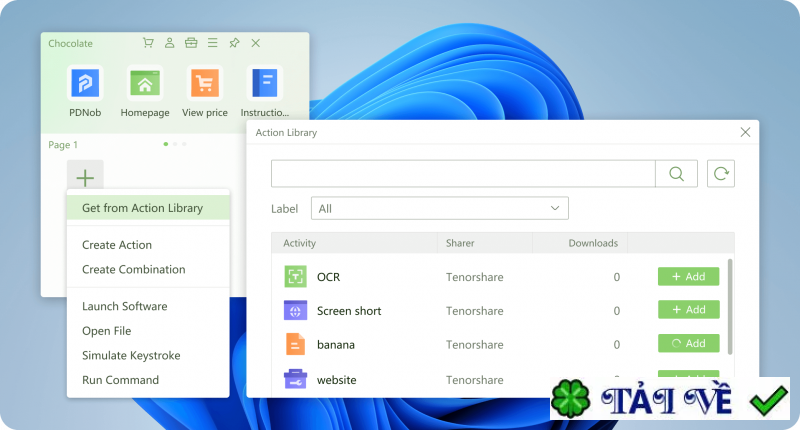Click the toolbox icon in Chocolate title bar

(x=191, y=43)
